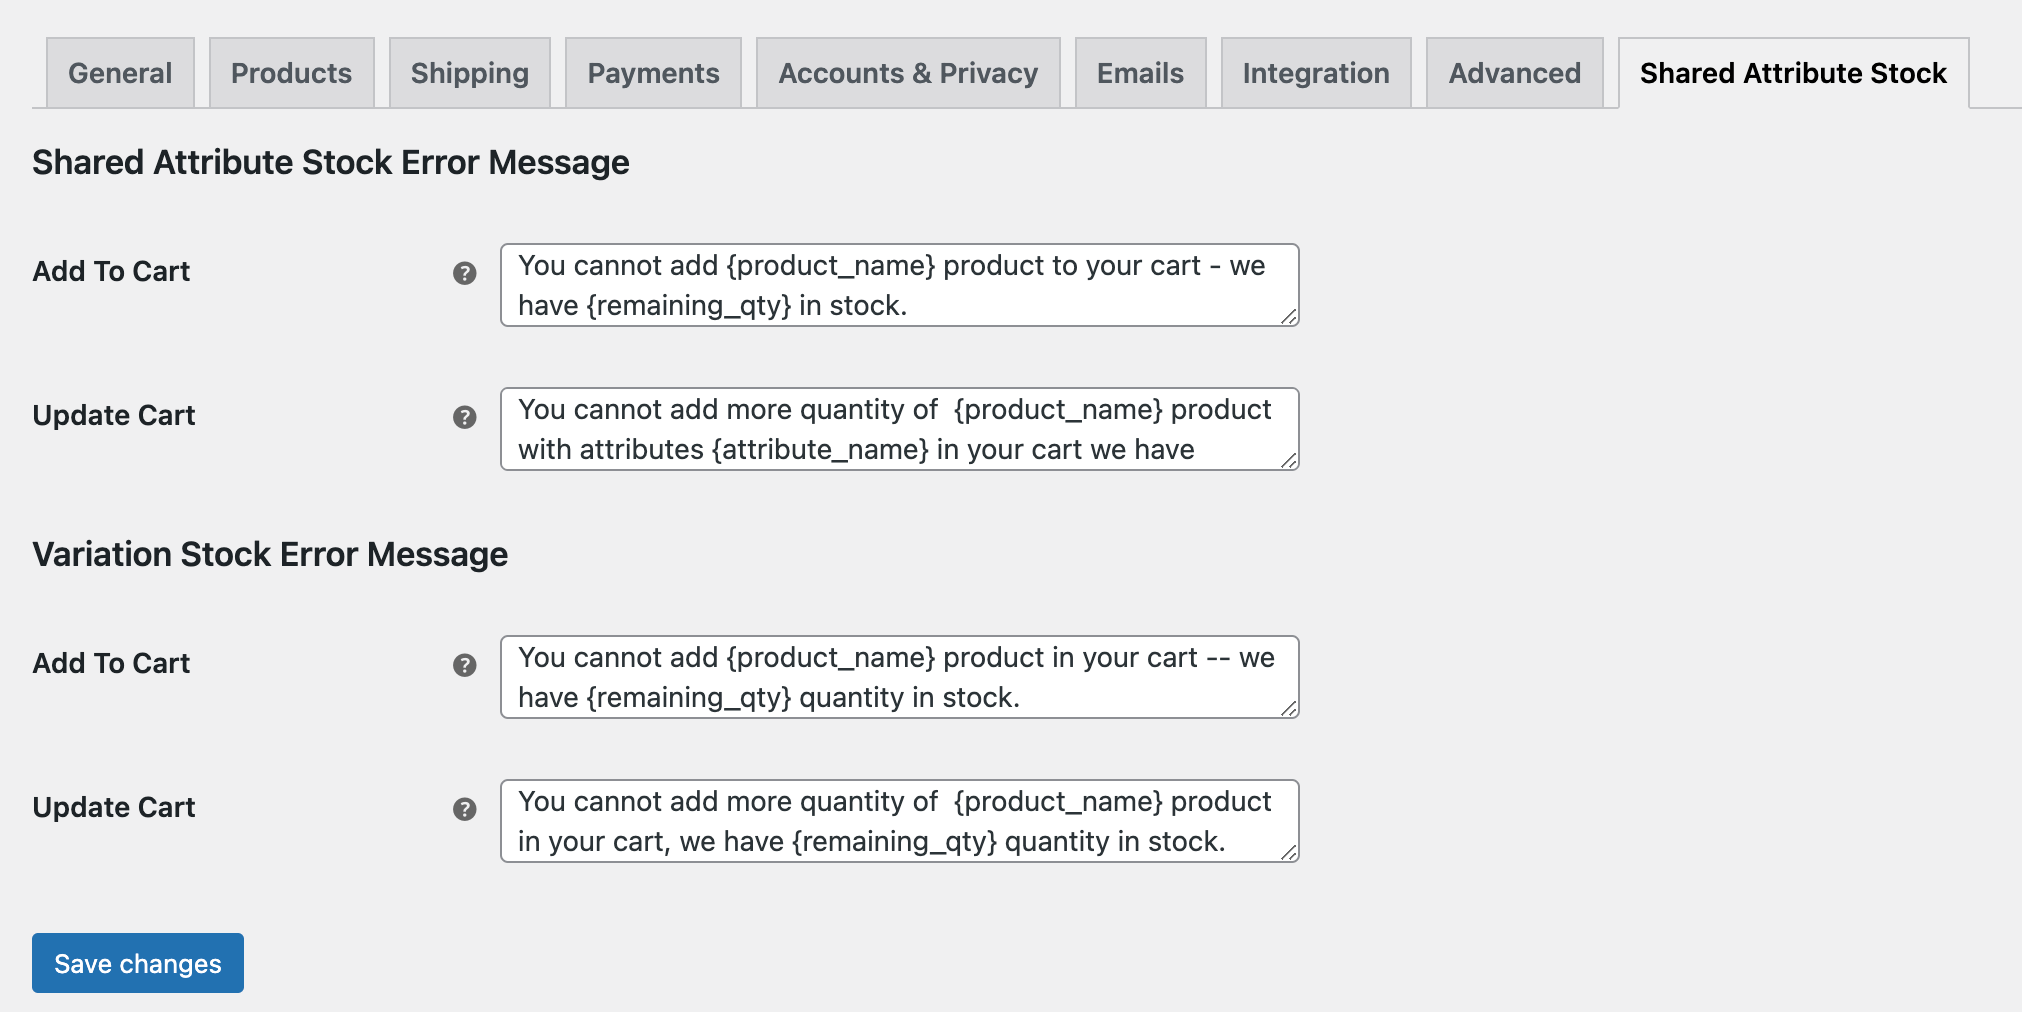This screenshot has height=1012, width=2022.
Task: Select the Accounts & Privacy tab
Action: tap(908, 73)
